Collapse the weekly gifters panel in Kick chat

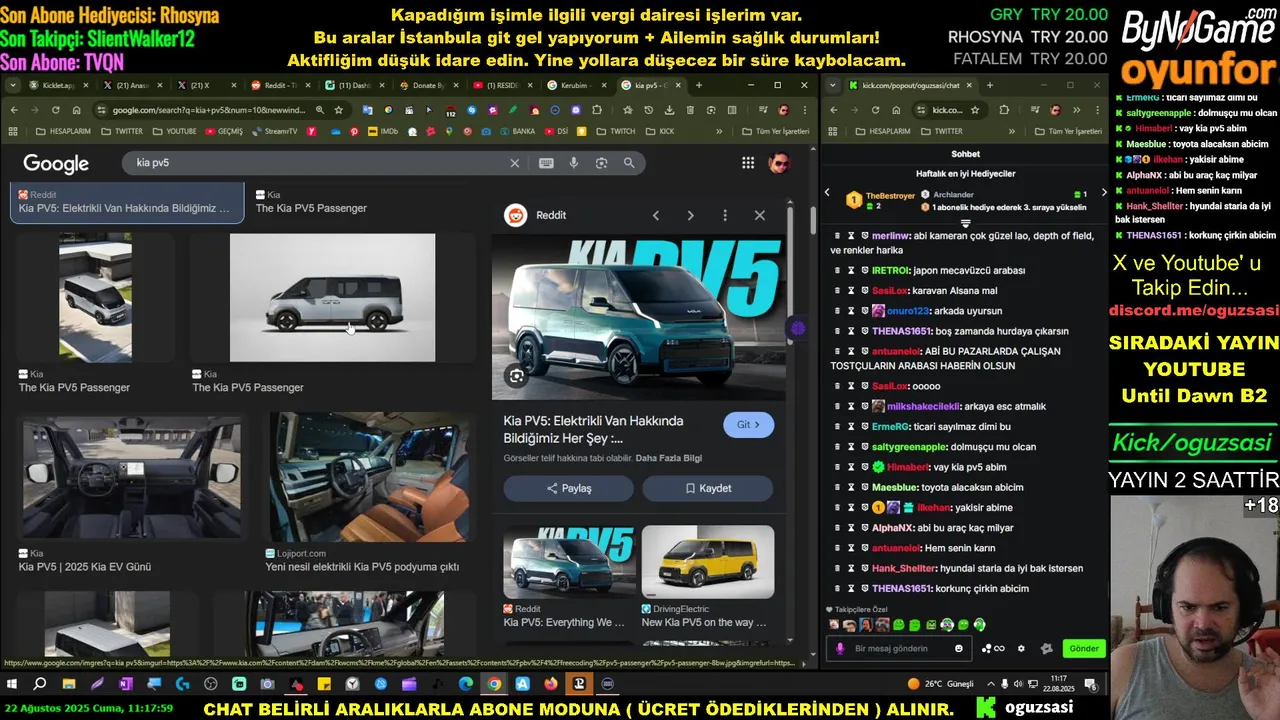(965, 223)
